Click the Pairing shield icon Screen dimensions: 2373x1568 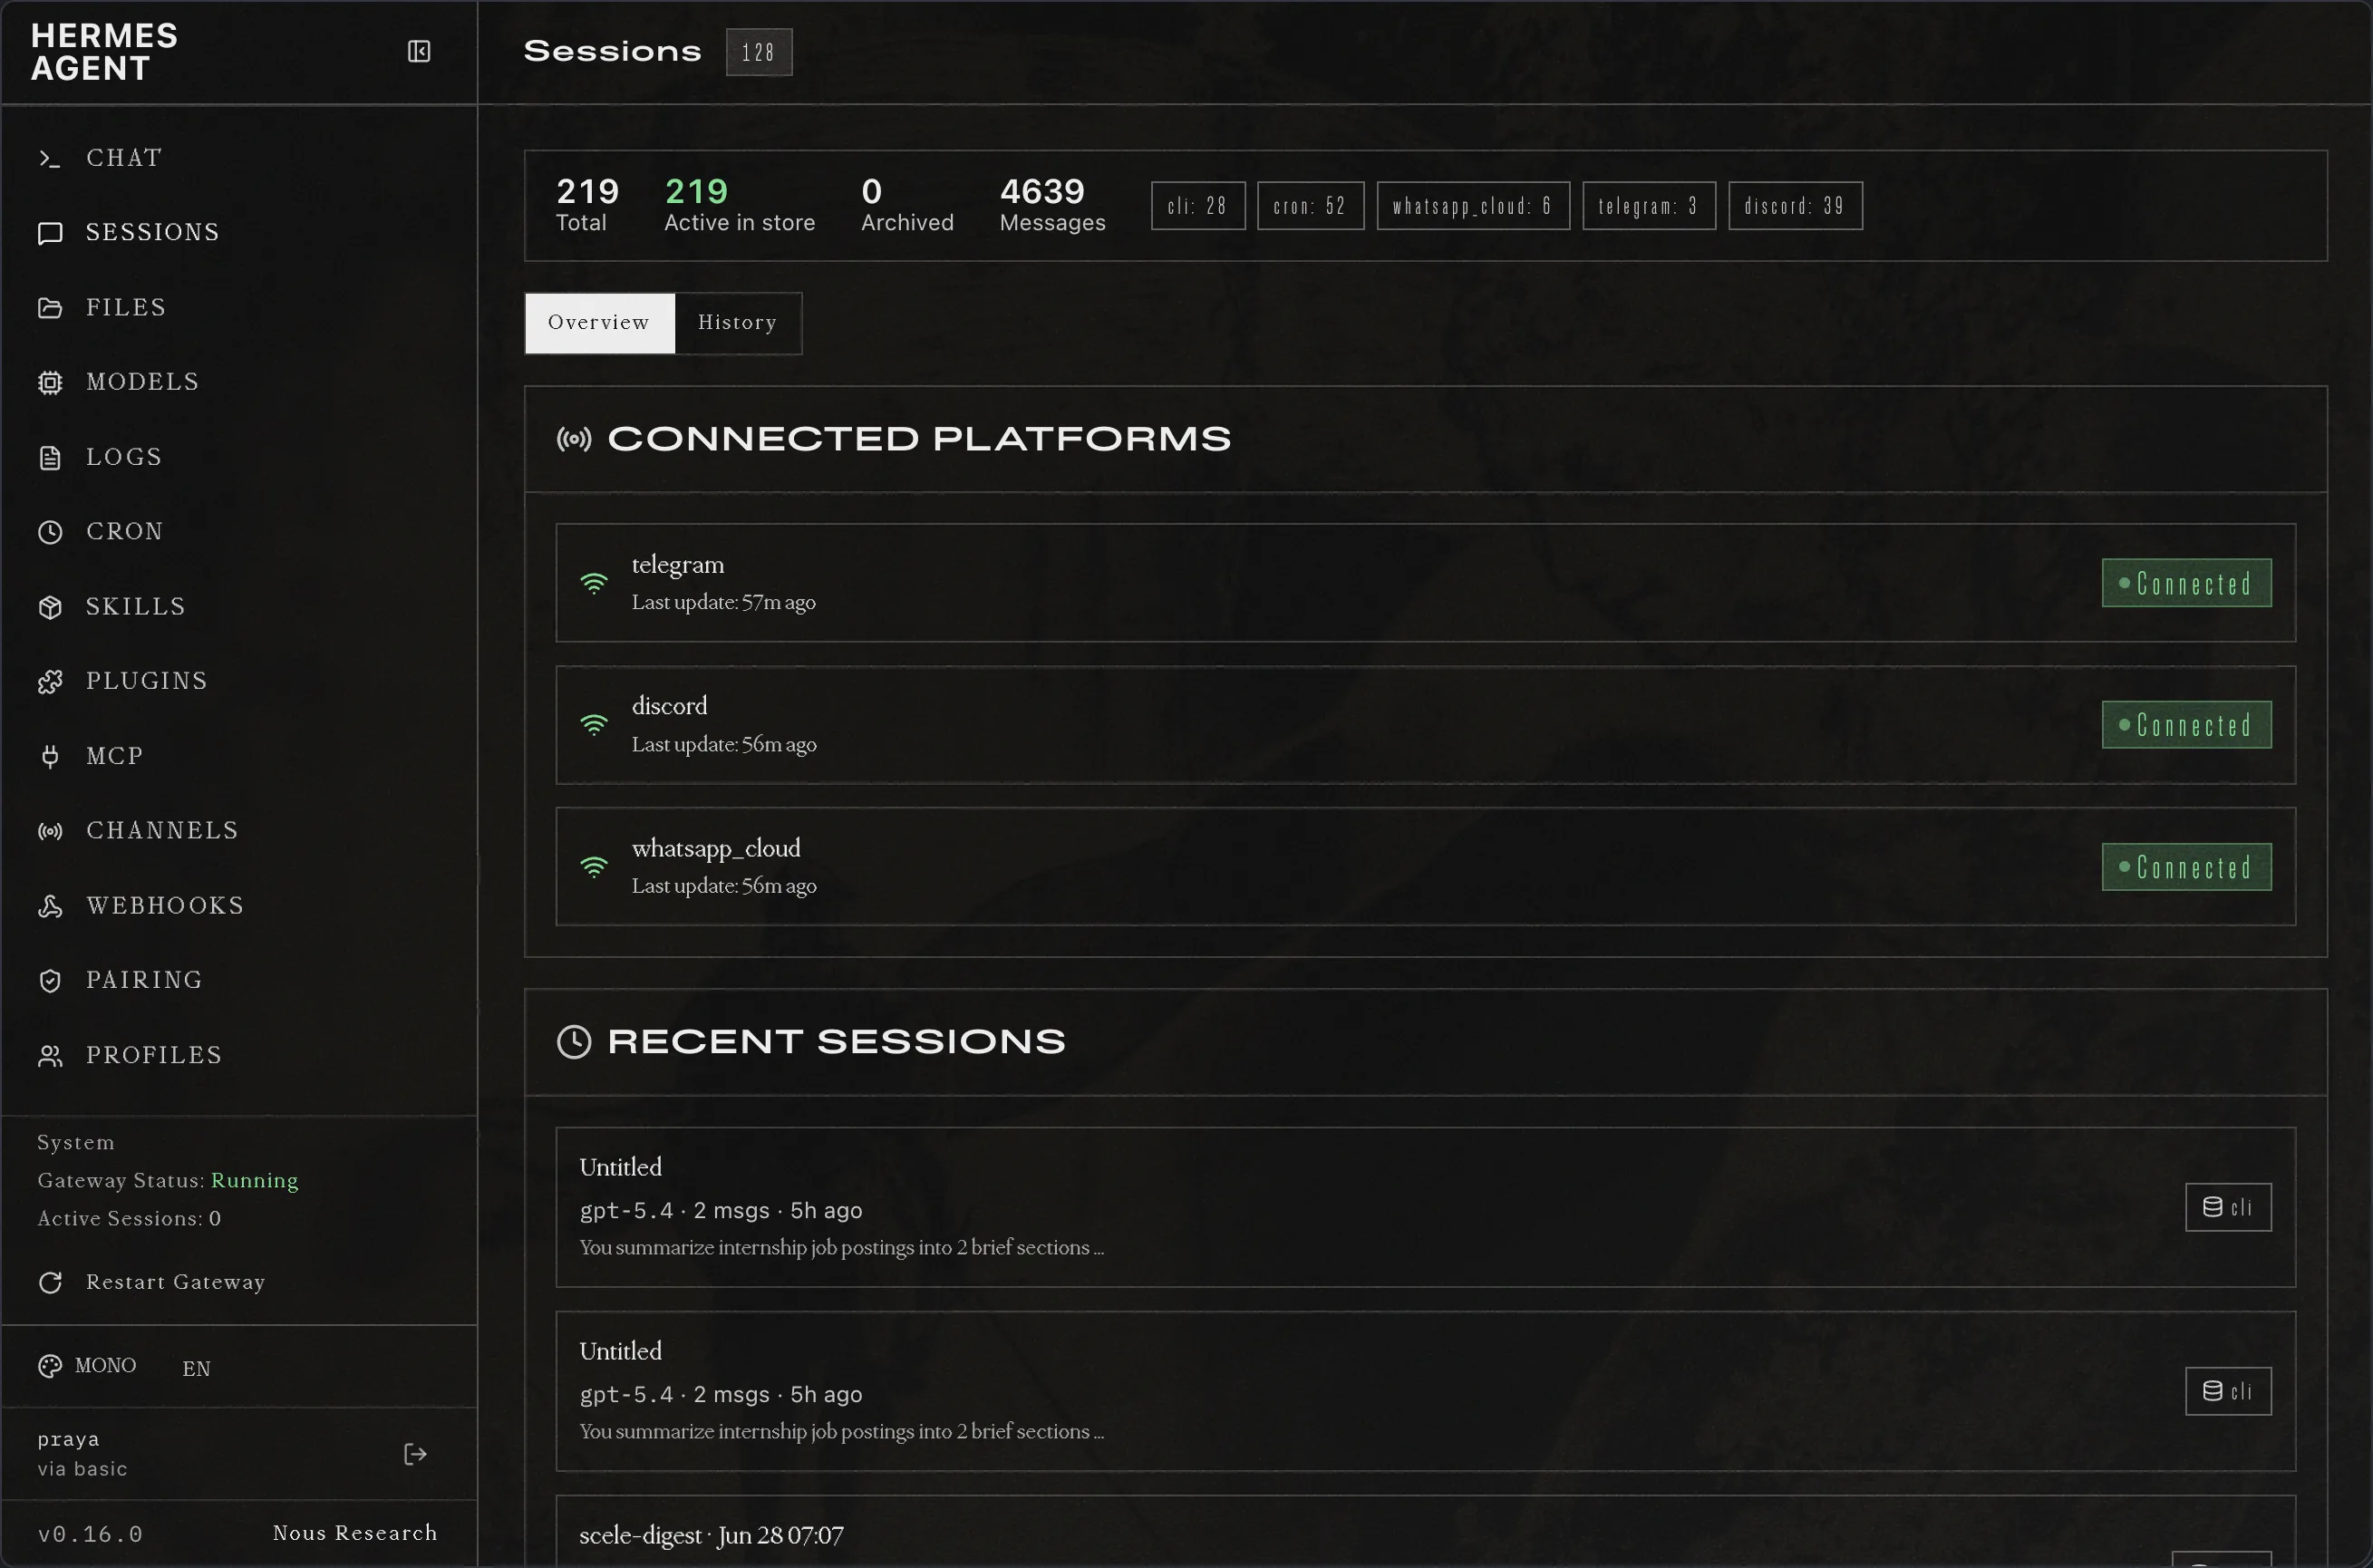(50, 980)
